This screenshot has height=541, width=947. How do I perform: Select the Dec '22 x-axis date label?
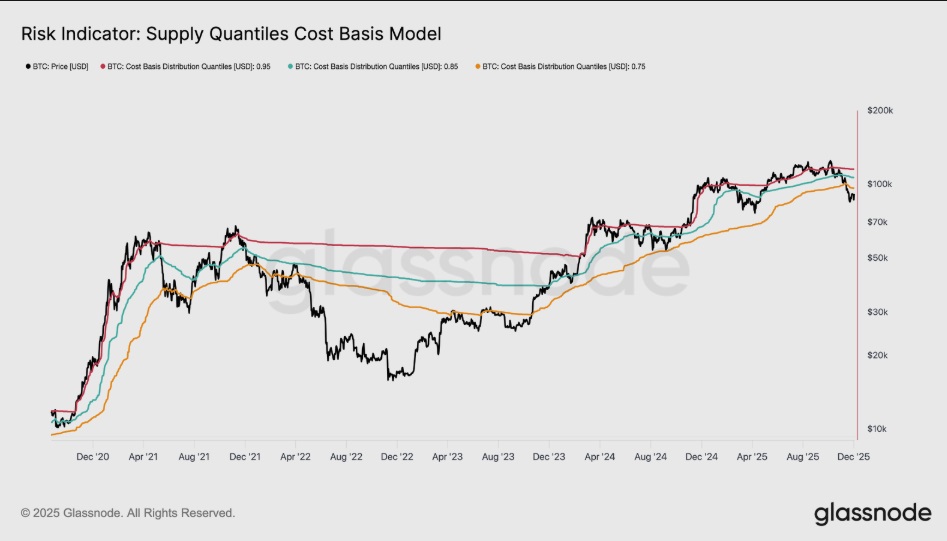(397, 456)
